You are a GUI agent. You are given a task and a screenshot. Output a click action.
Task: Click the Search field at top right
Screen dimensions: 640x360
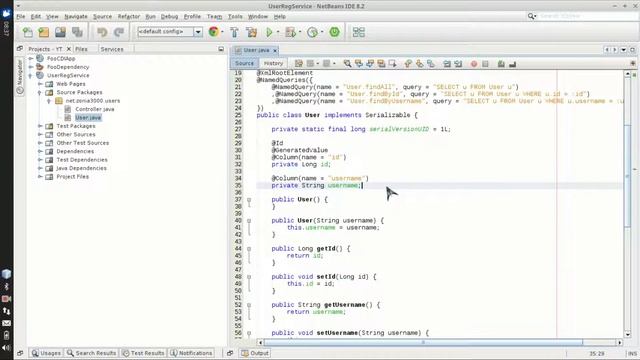click(x=587, y=16)
